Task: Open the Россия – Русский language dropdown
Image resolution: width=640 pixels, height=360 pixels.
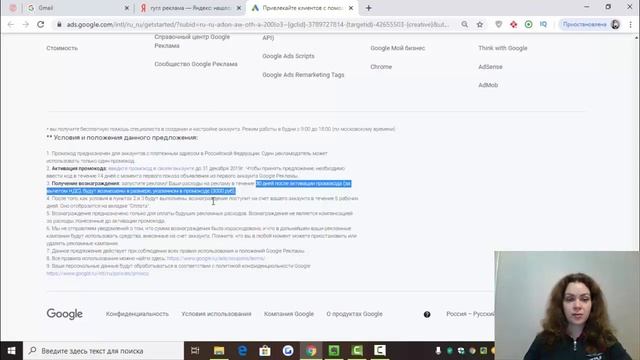Action: tap(470, 314)
